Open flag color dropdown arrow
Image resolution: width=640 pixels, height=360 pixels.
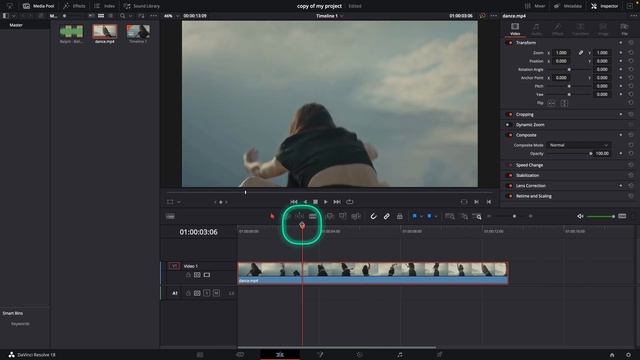421,216
